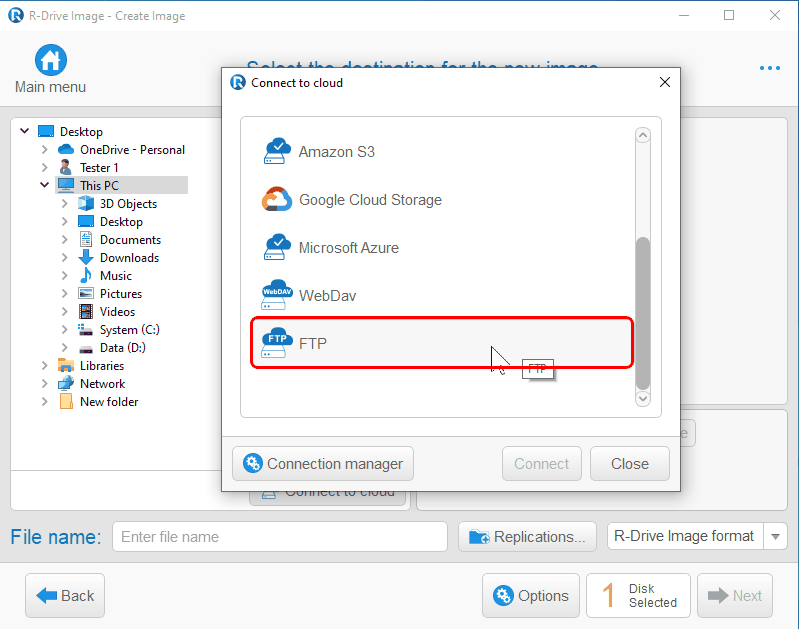Viewport: 799px width, 629px height.
Task: Select the Google Cloud Storage icon
Action: click(277, 199)
